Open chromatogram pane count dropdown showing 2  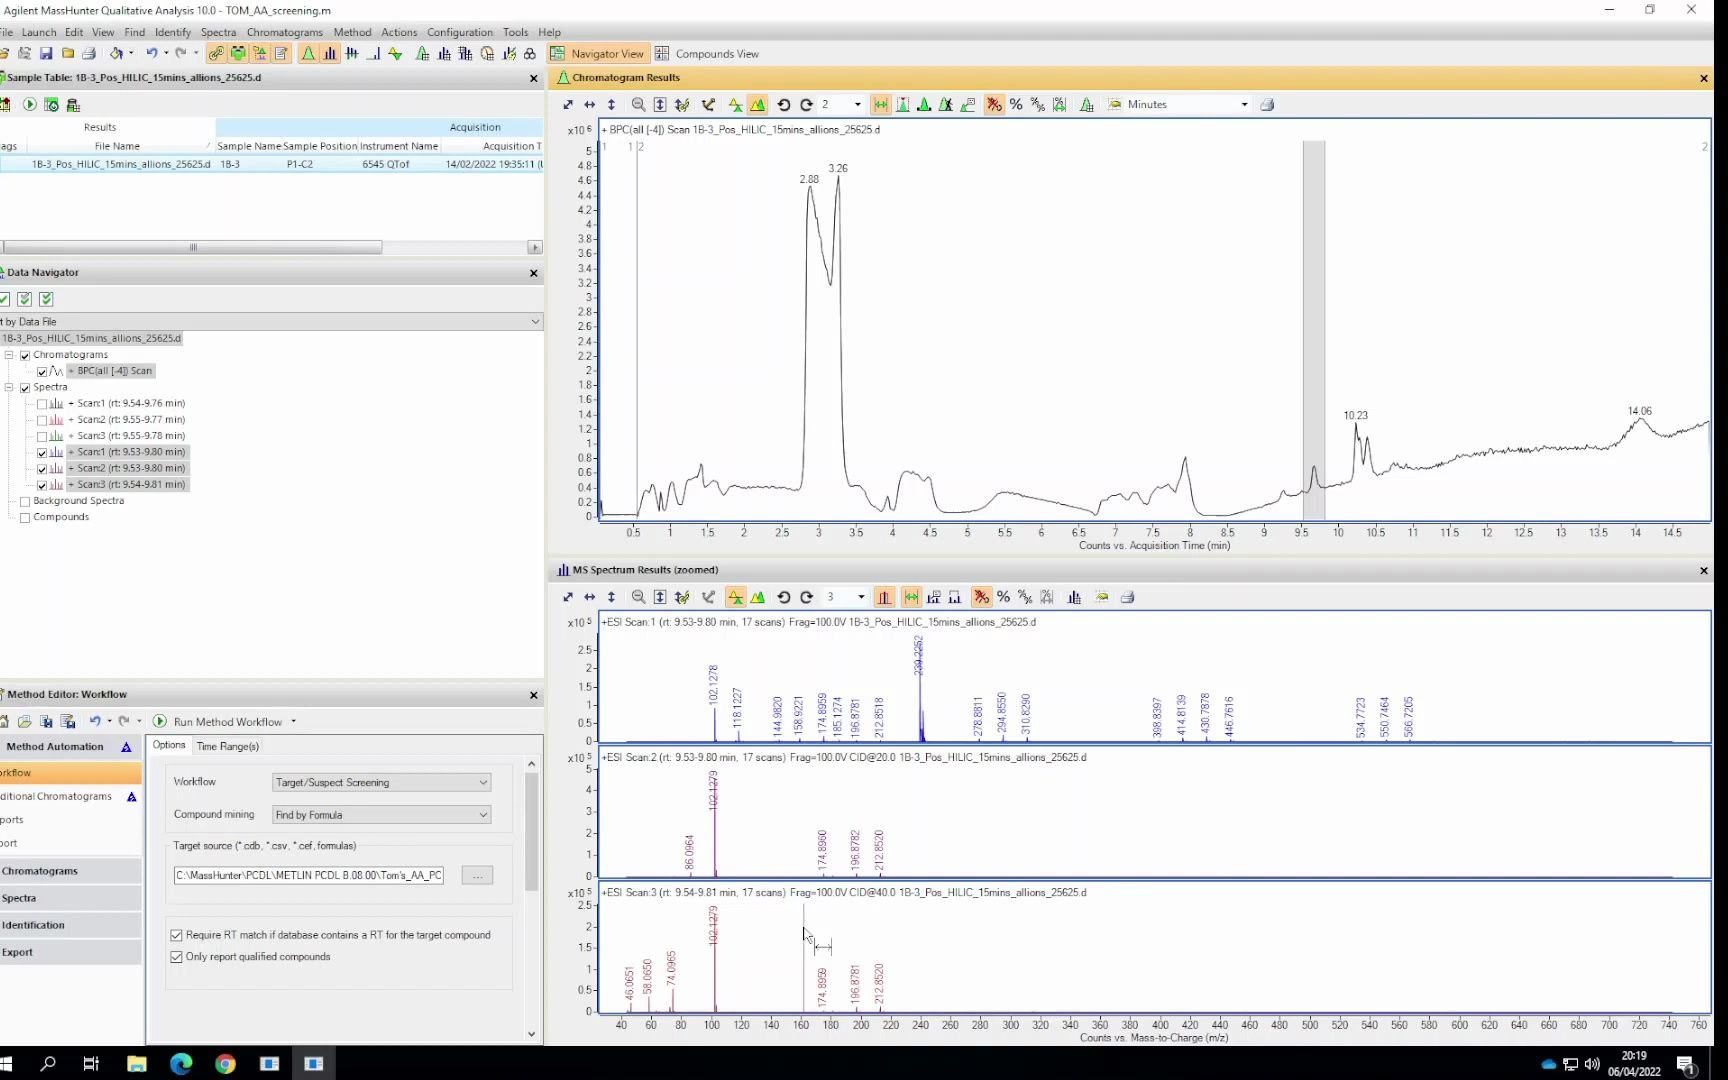pos(857,104)
